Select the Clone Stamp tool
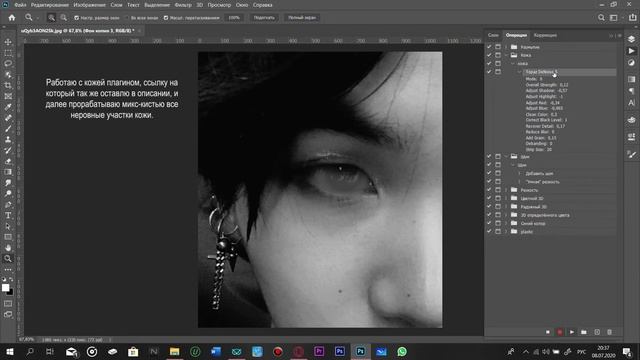 [8, 140]
